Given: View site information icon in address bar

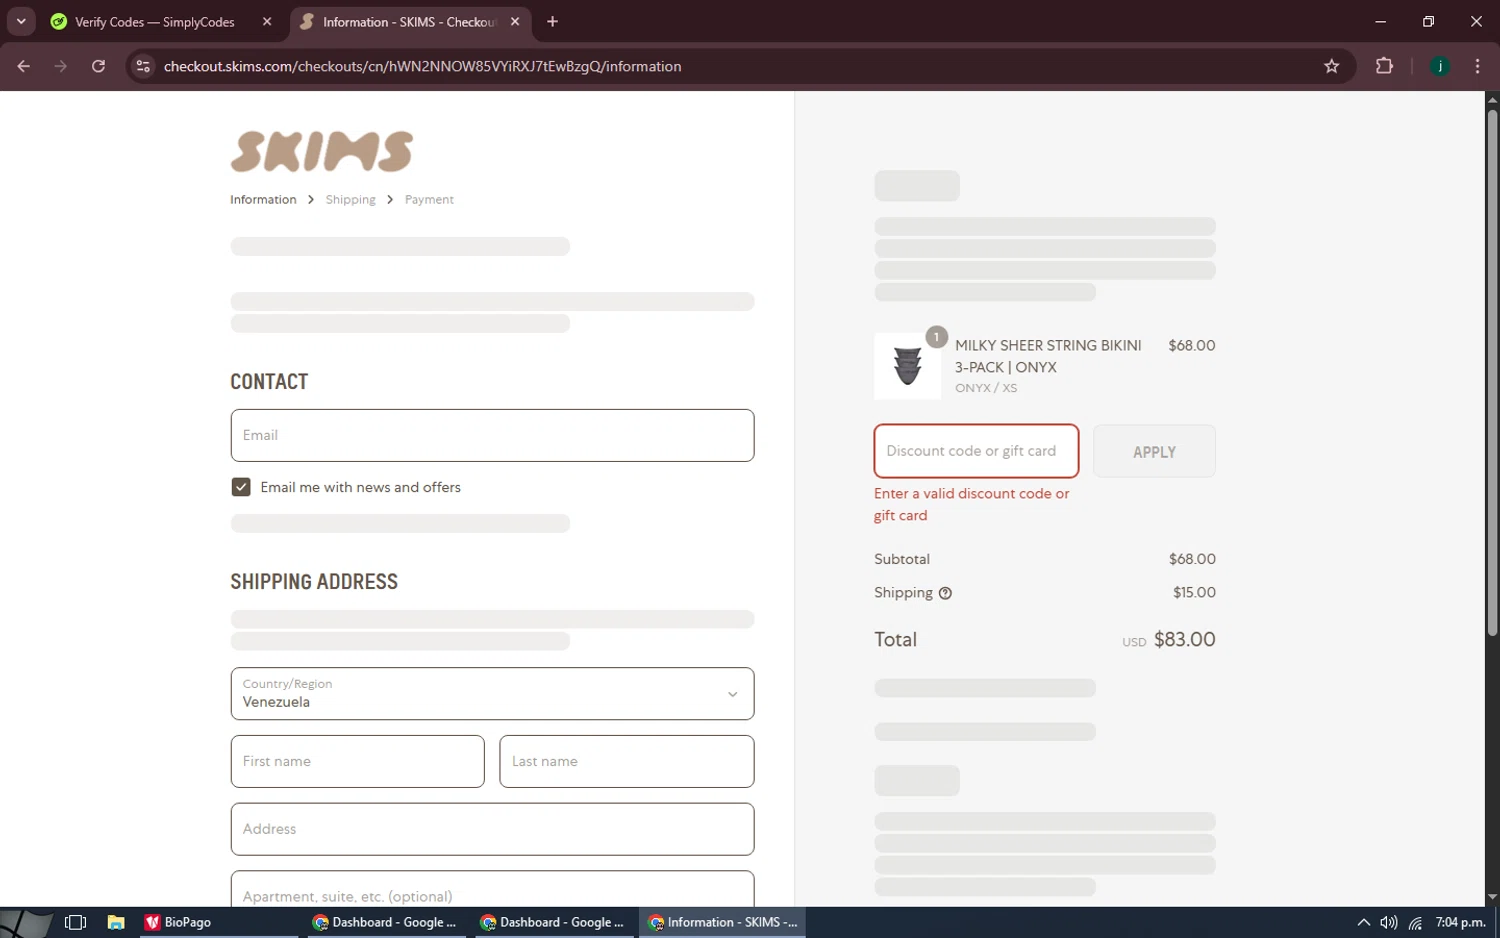Looking at the screenshot, I should coord(143,66).
